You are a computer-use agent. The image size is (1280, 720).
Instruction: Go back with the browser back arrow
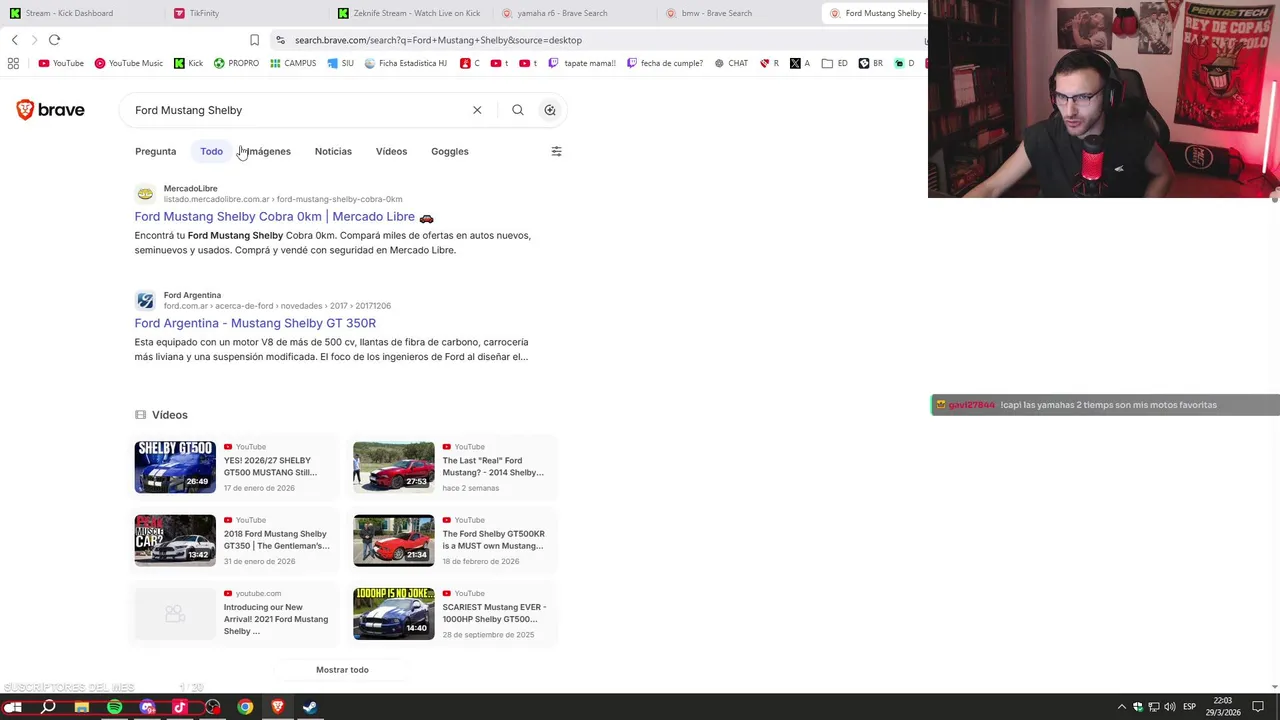click(15, 40)
